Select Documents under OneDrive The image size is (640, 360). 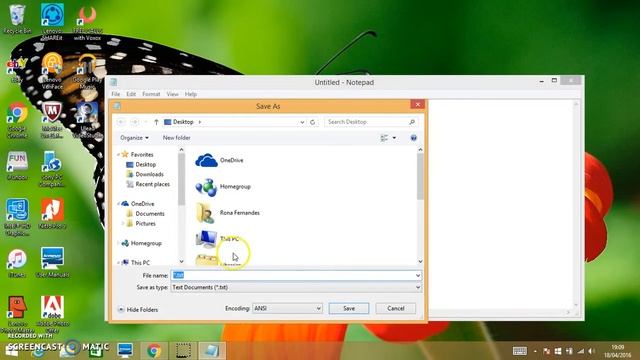pos(145,213)
